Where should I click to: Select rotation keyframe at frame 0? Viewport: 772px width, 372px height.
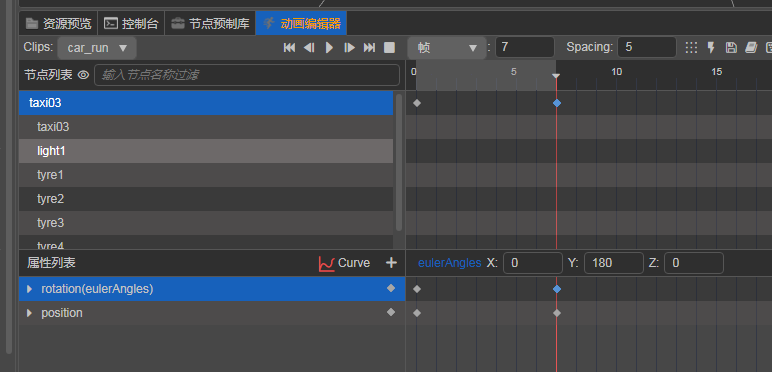tap(417, 289)
